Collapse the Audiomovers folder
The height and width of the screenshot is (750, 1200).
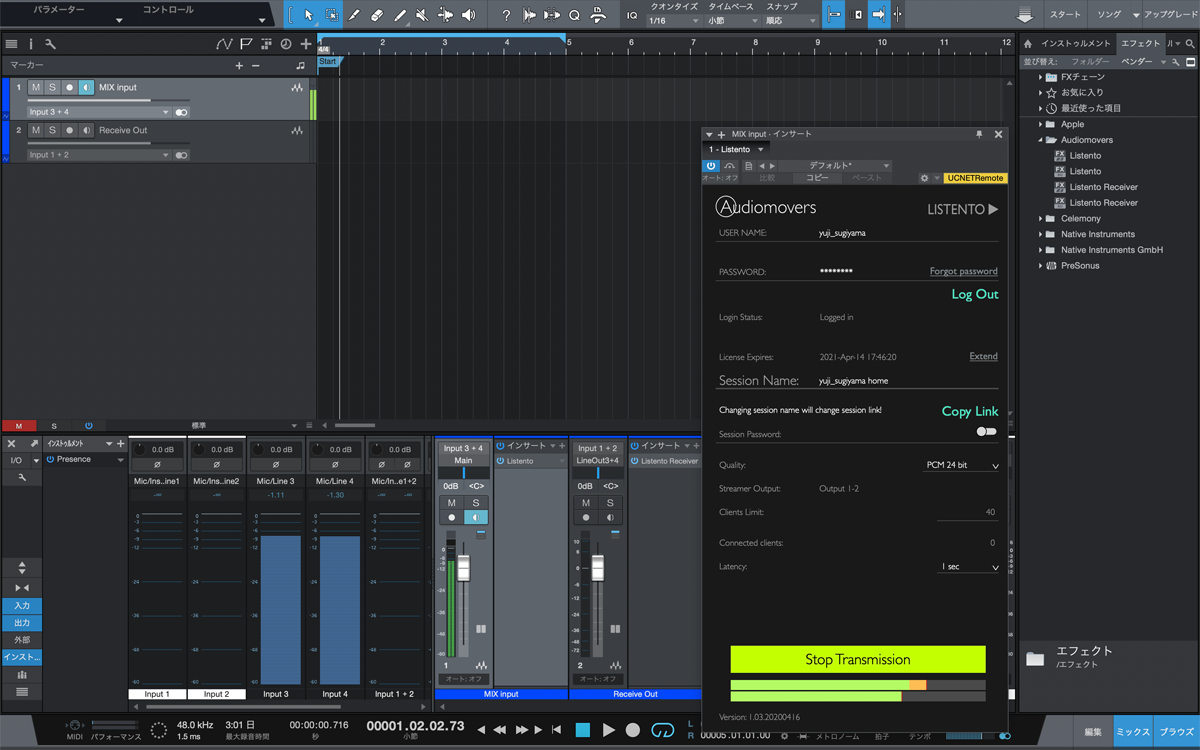[1041, 140]
